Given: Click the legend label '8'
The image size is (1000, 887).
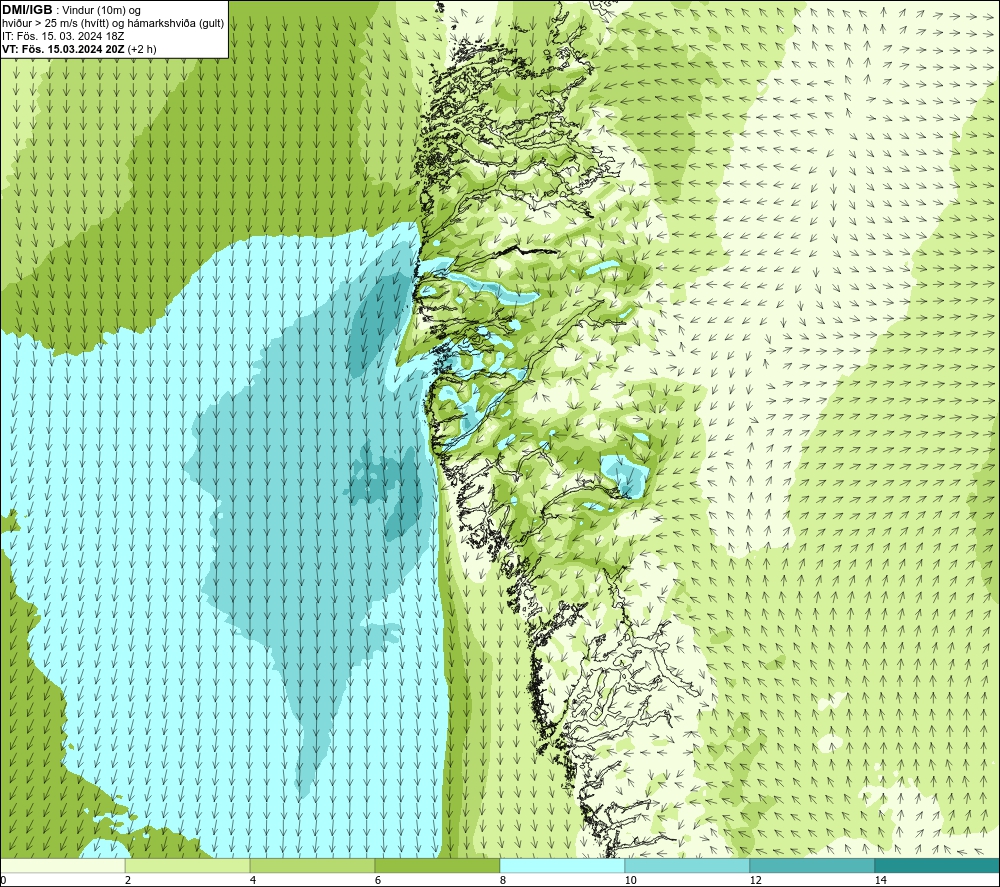Looking at the screenshot, I should pos(503,880).
